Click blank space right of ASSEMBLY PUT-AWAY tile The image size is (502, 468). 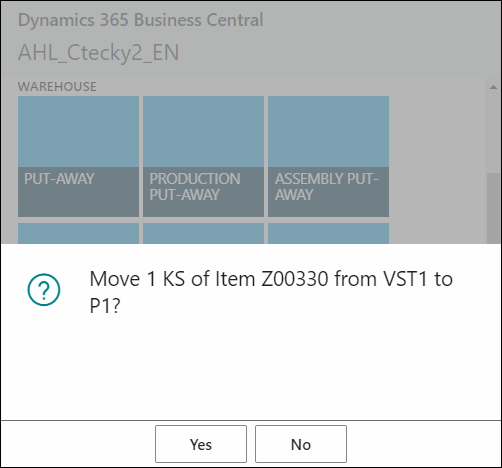pyautogui.click(x=437, y=156)
